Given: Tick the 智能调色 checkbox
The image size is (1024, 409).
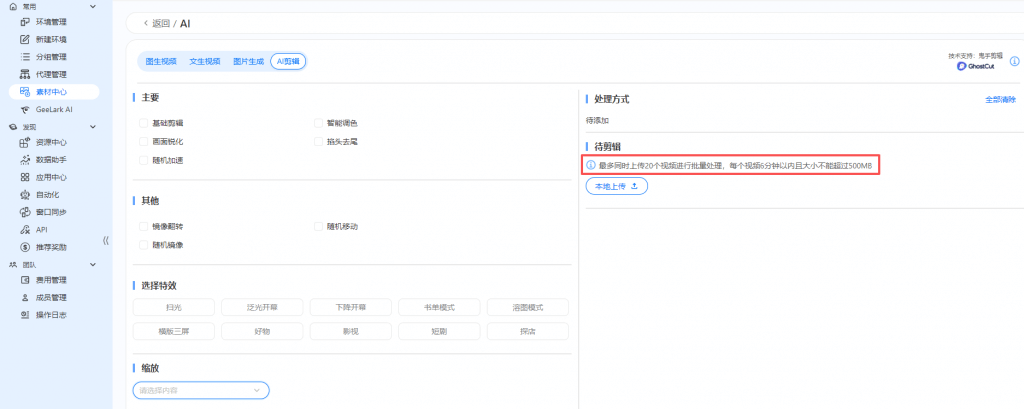Looking at the screenshot, I should click(x=319, y=123).
